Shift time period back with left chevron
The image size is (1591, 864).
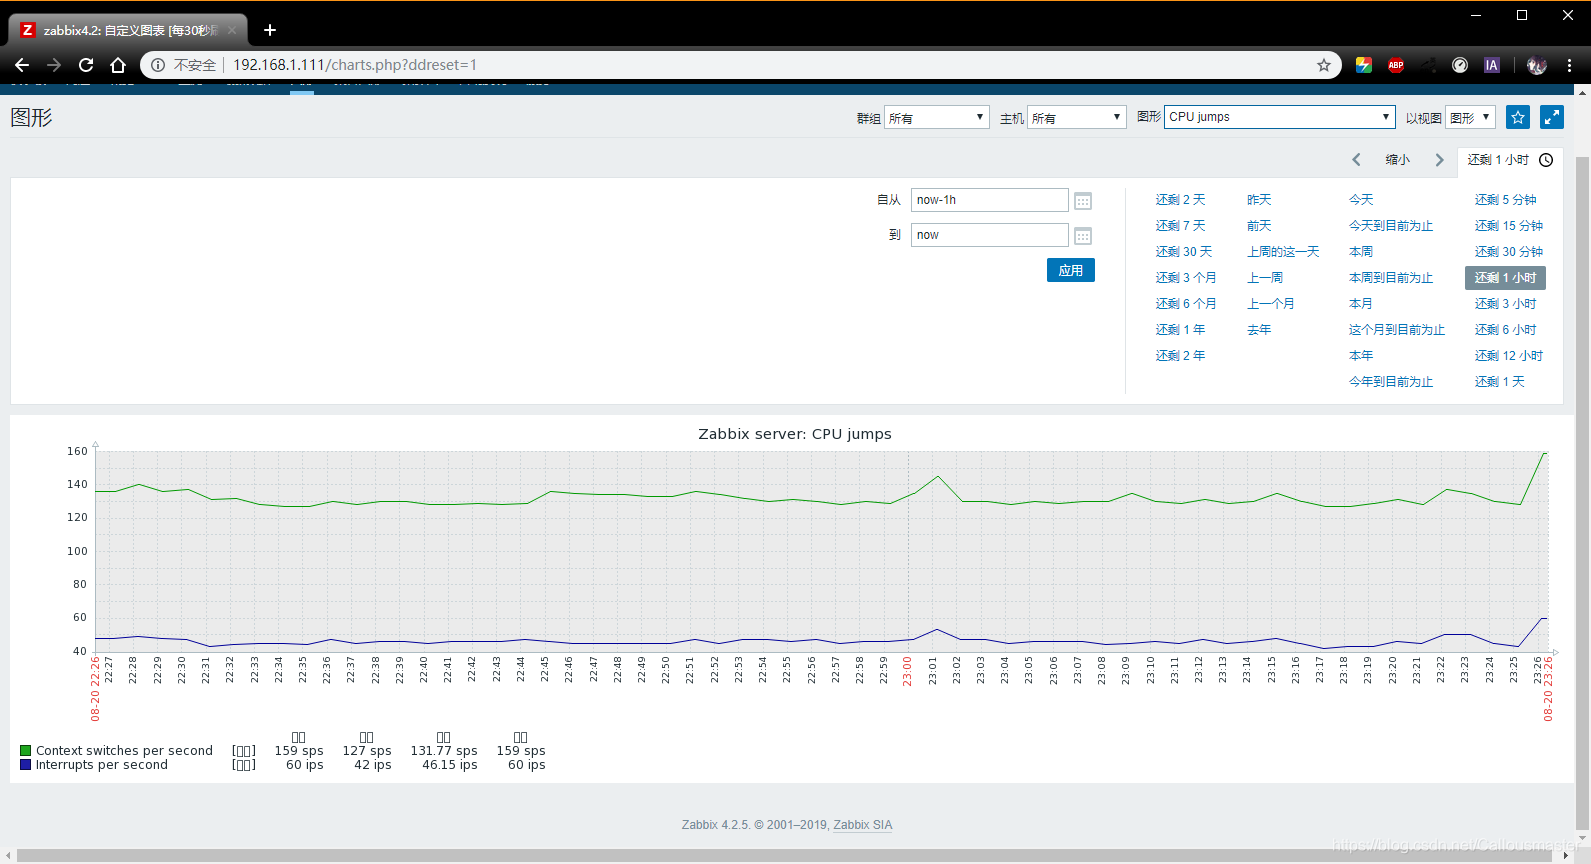pyautogui.click(x=1357, y=160)
